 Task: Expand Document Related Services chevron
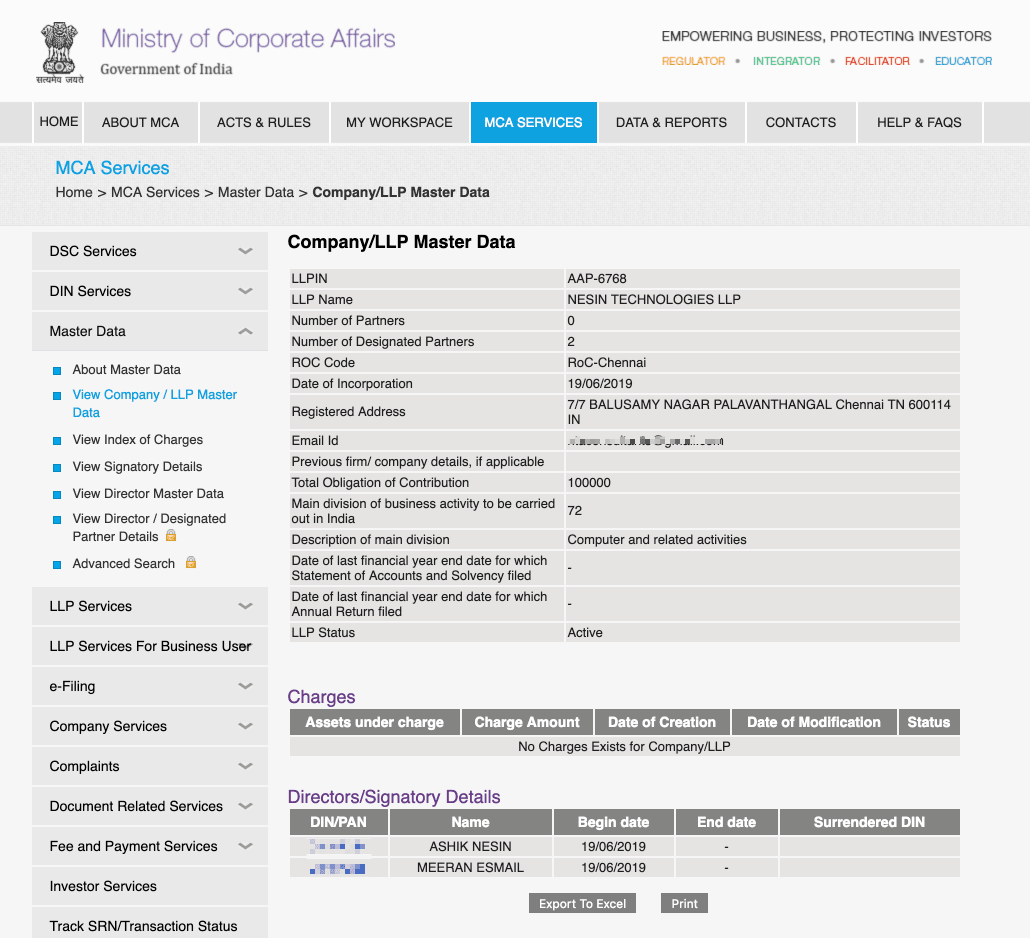(245, 807)
